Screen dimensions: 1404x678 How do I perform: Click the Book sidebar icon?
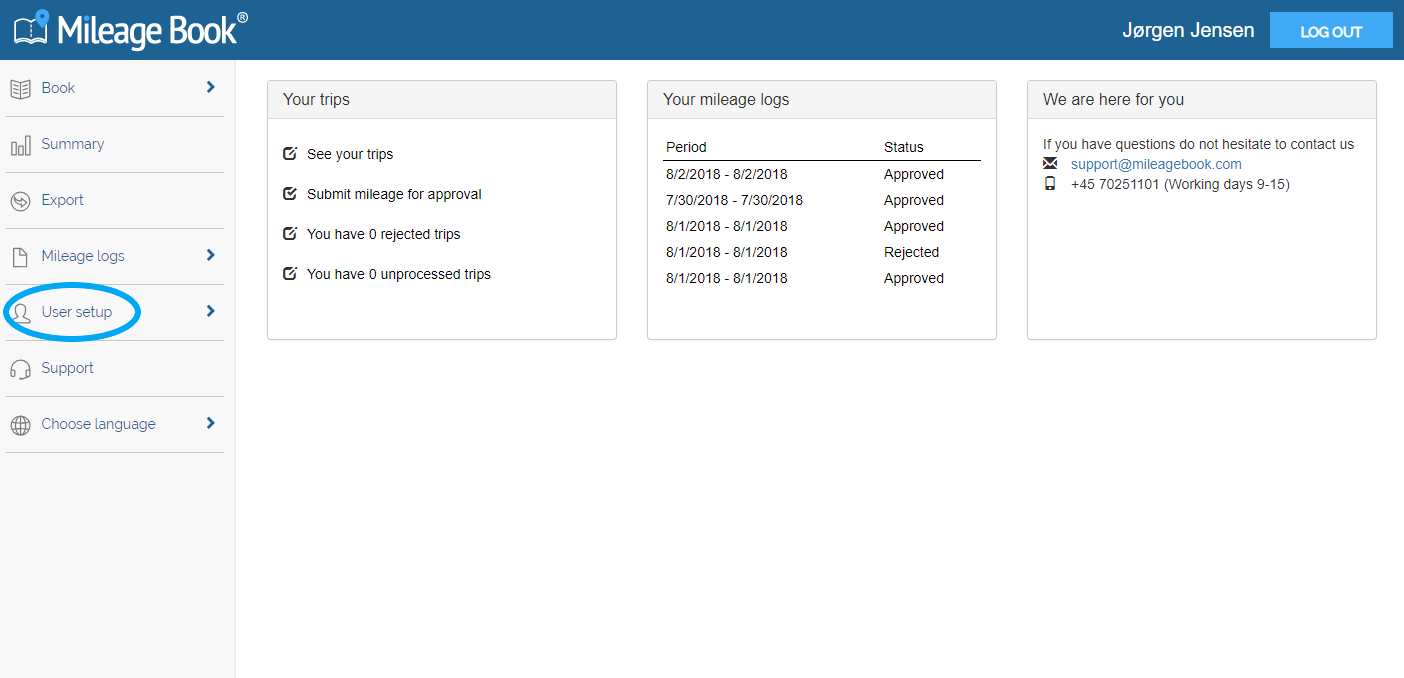pyautogui.click(x=20, y=89)
